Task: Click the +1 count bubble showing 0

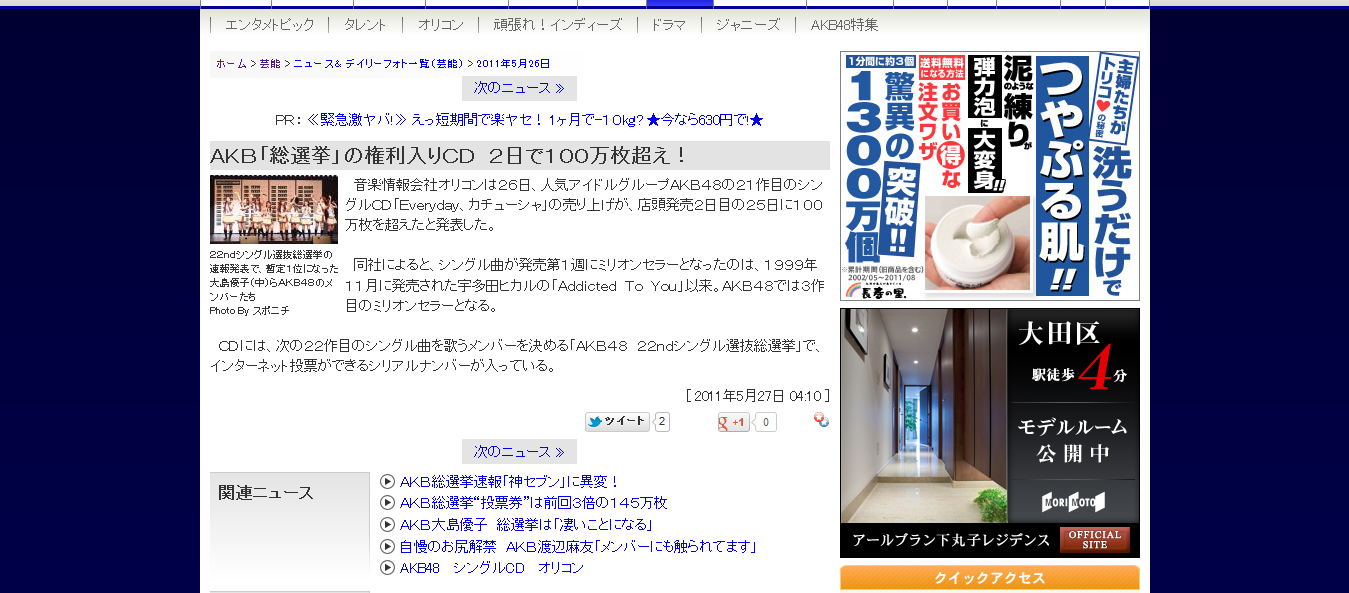Action: pyautogui.click(x=765, y=422)
